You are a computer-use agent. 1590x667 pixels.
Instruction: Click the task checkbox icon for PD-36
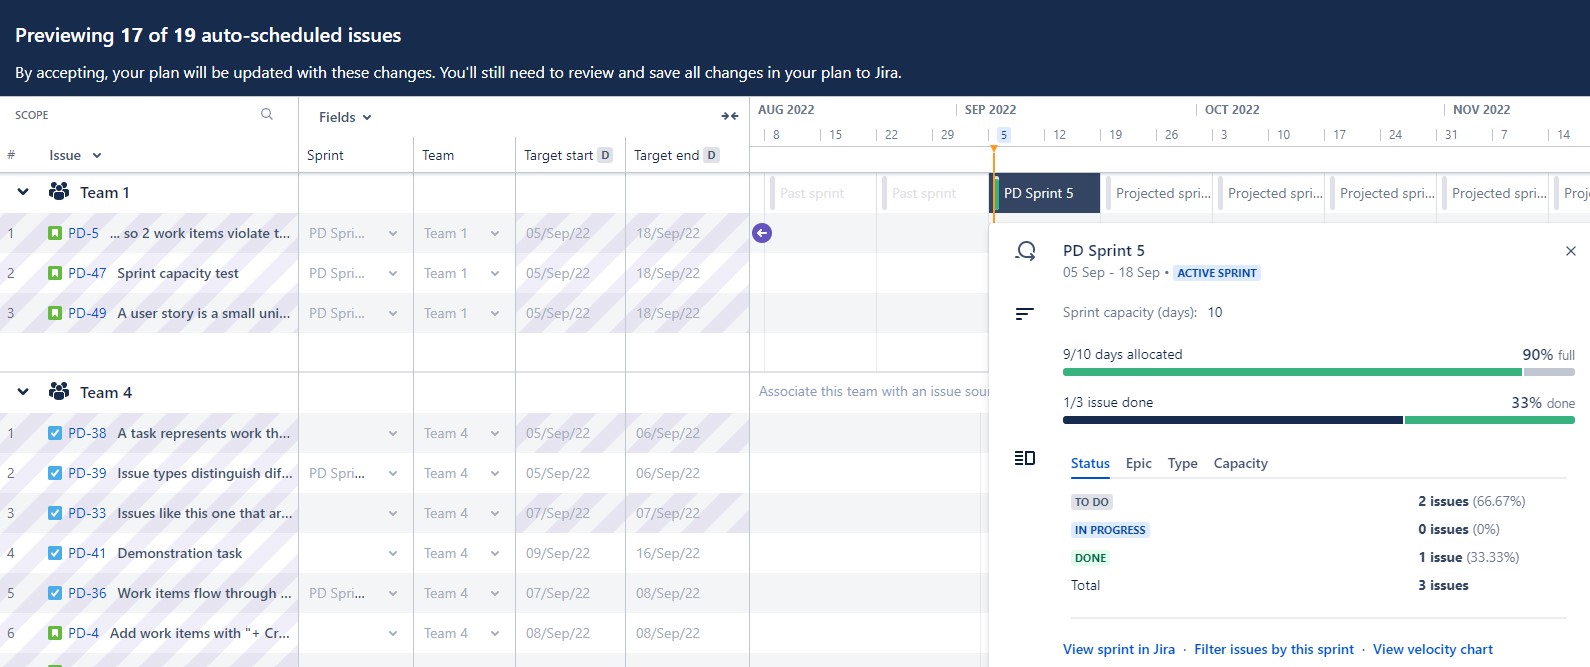(55, 593)
